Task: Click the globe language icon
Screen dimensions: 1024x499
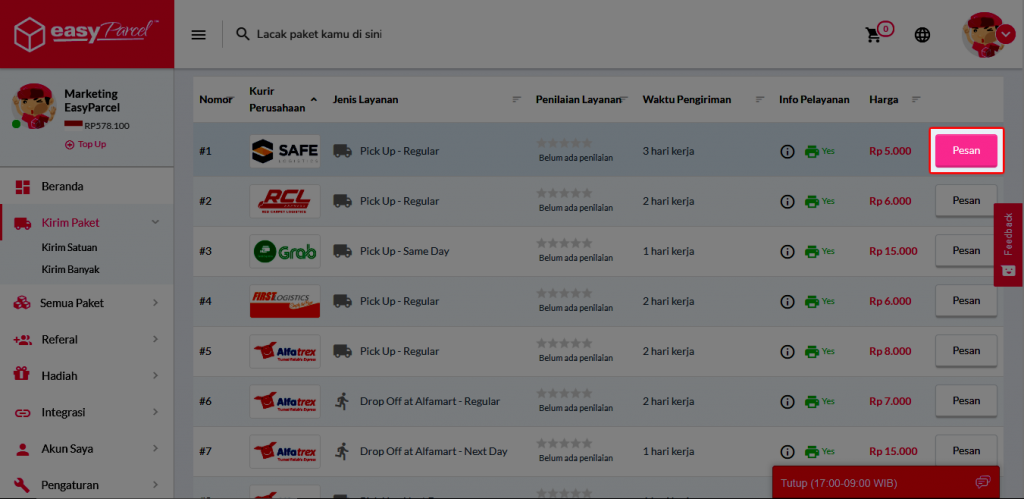Action: [922, 35]
